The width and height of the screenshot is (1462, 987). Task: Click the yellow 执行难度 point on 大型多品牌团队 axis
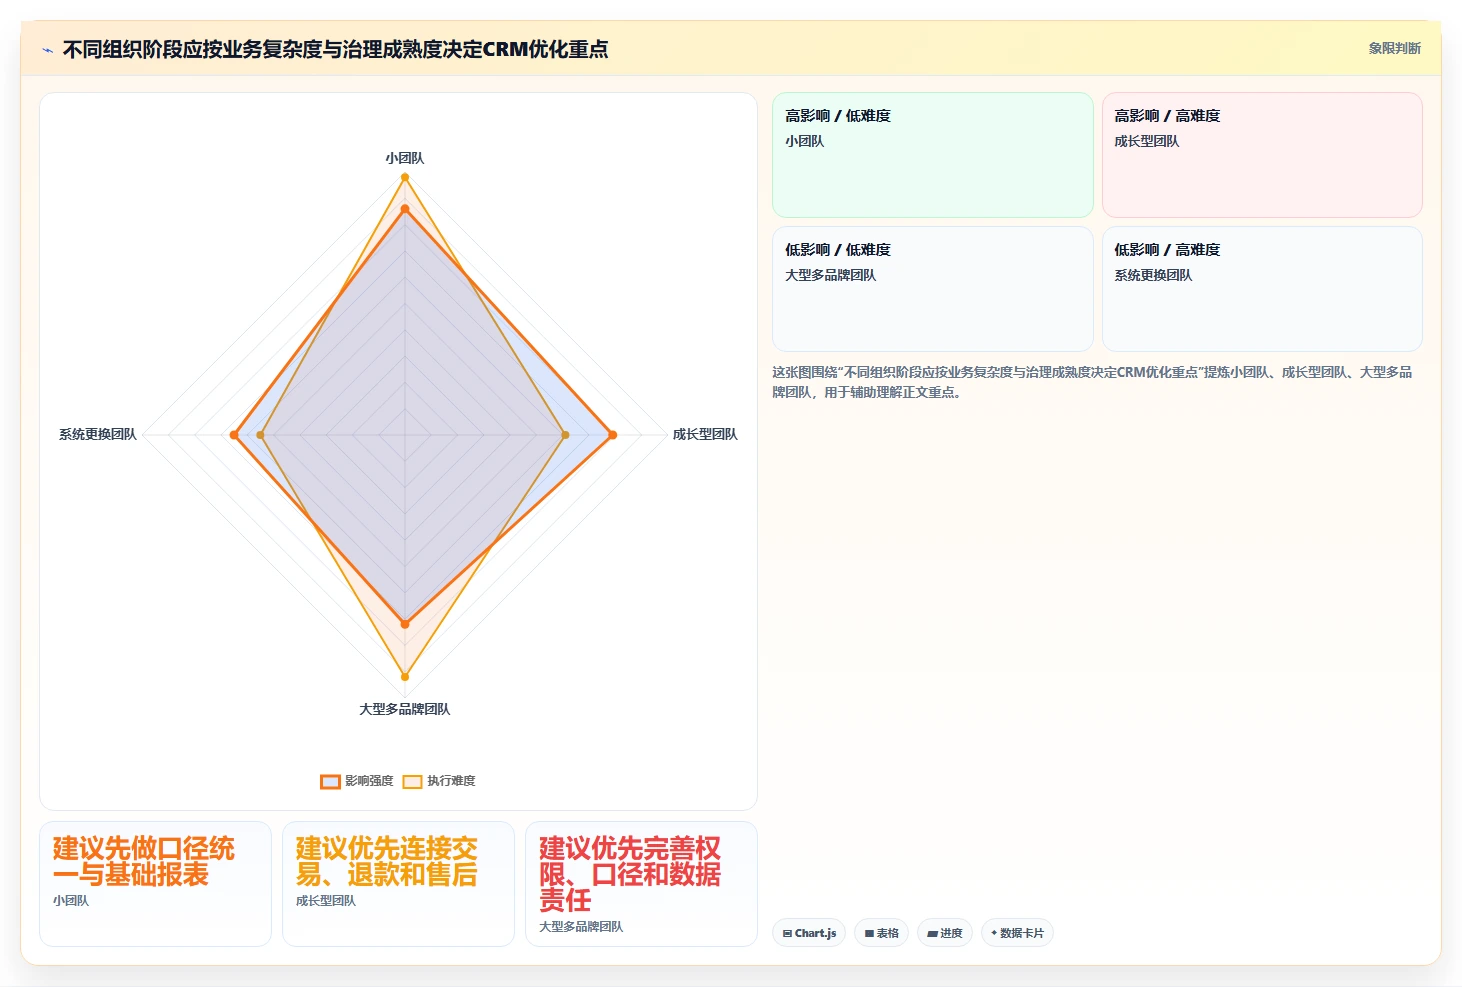[x=405, y=677]
